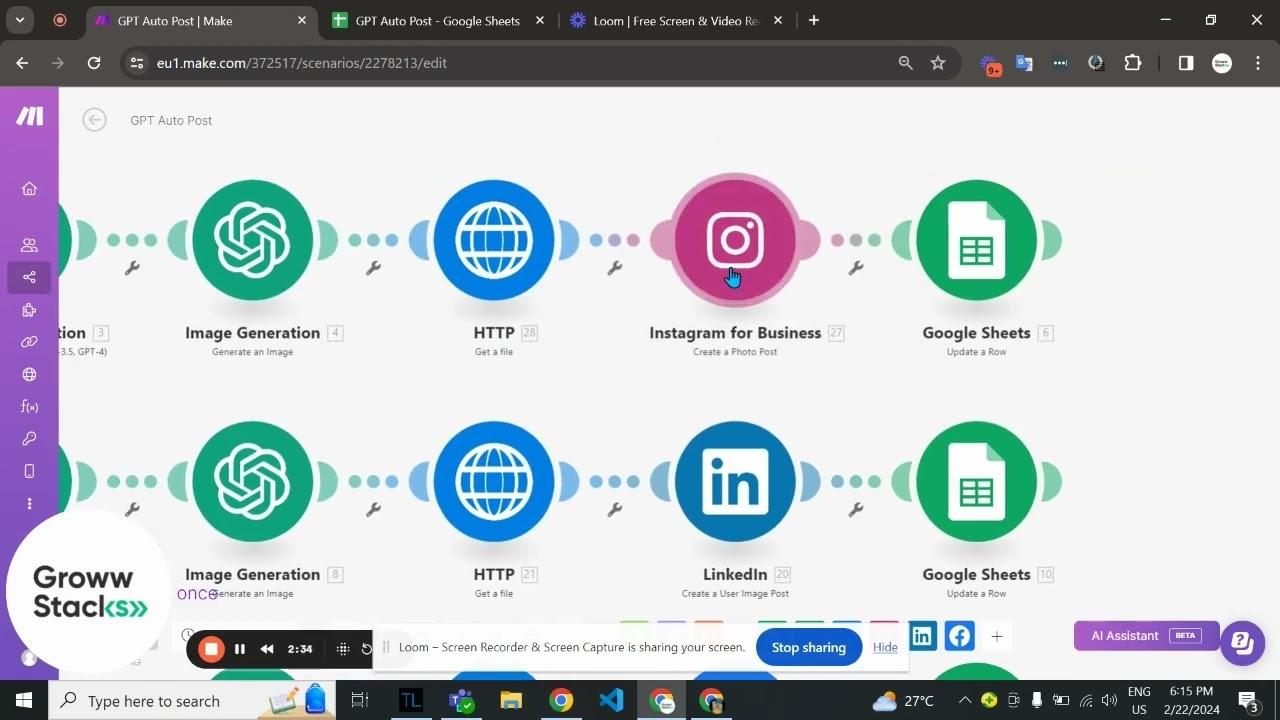Click the Loom grip dots icon
Image resolution: width=1280 pixels, height=720 pixels.
[343, 649]
